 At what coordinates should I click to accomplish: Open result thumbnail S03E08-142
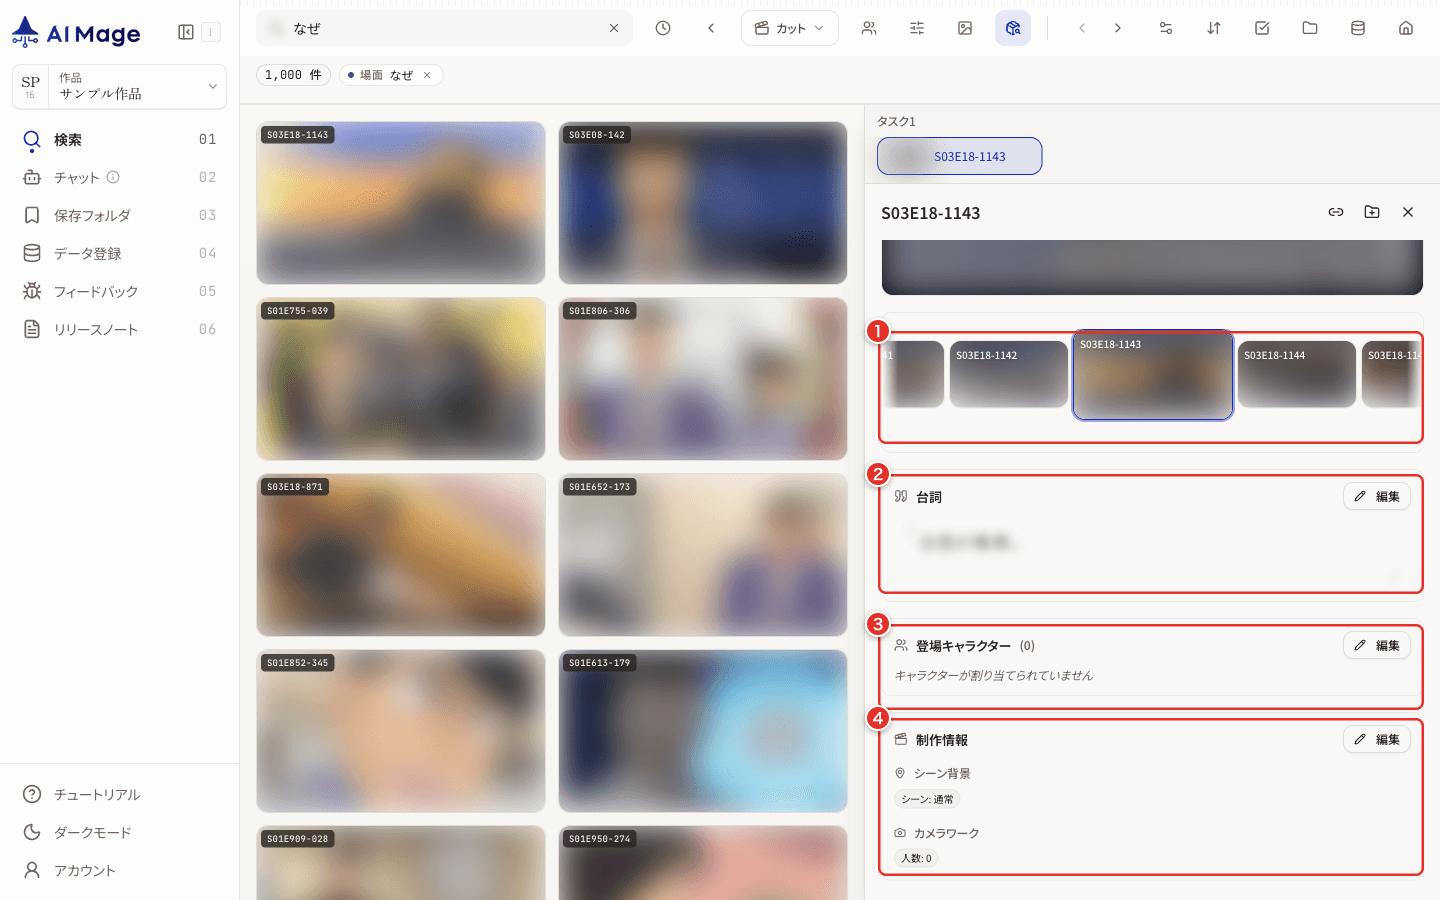[703, 203]
